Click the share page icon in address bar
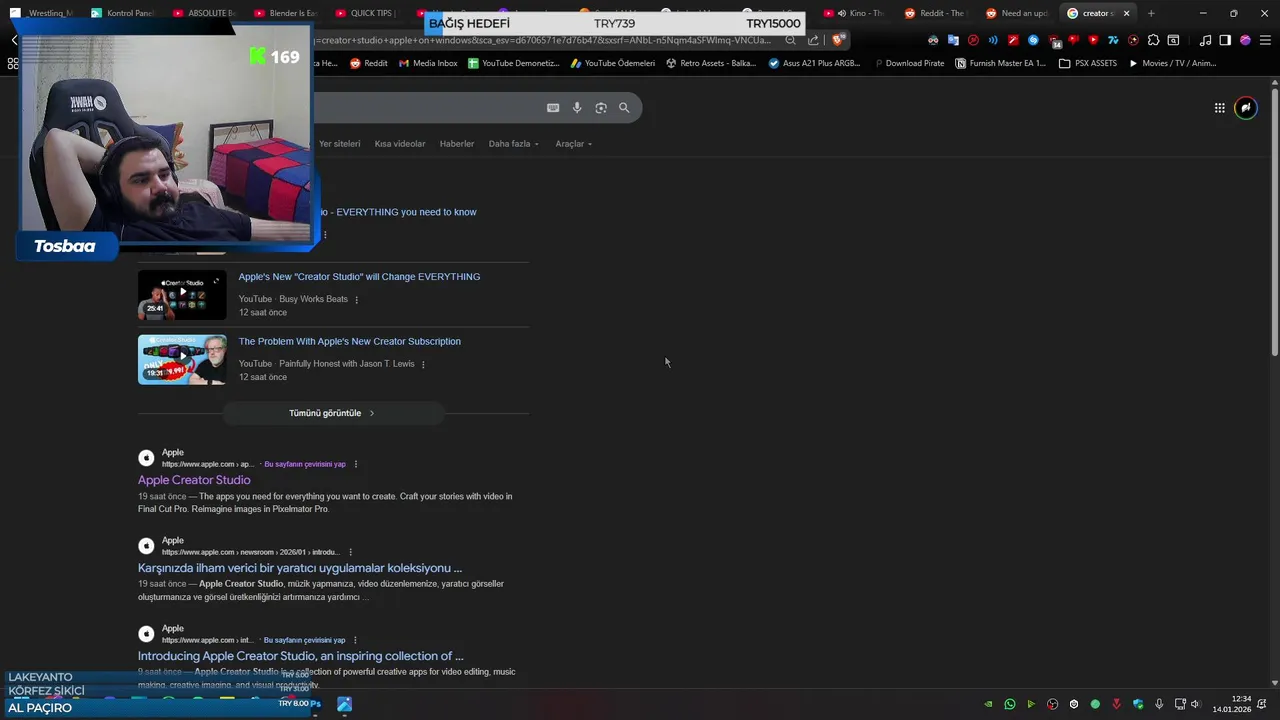 pos(813,40)
